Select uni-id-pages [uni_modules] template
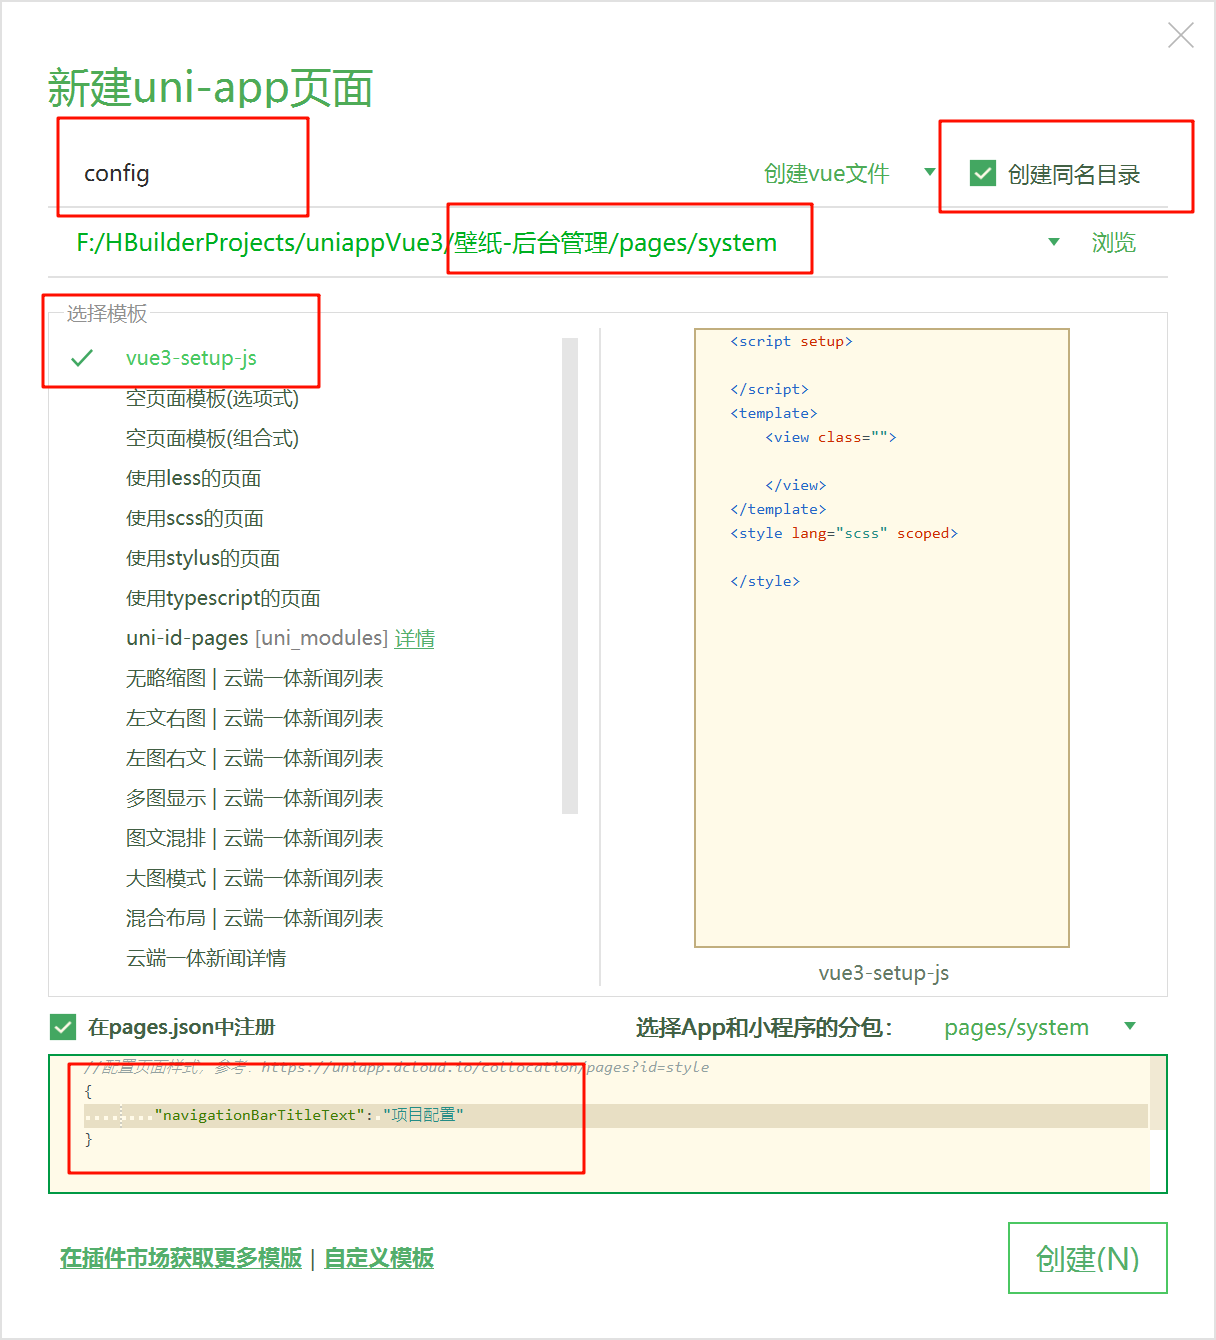 [x=257, y=638]
